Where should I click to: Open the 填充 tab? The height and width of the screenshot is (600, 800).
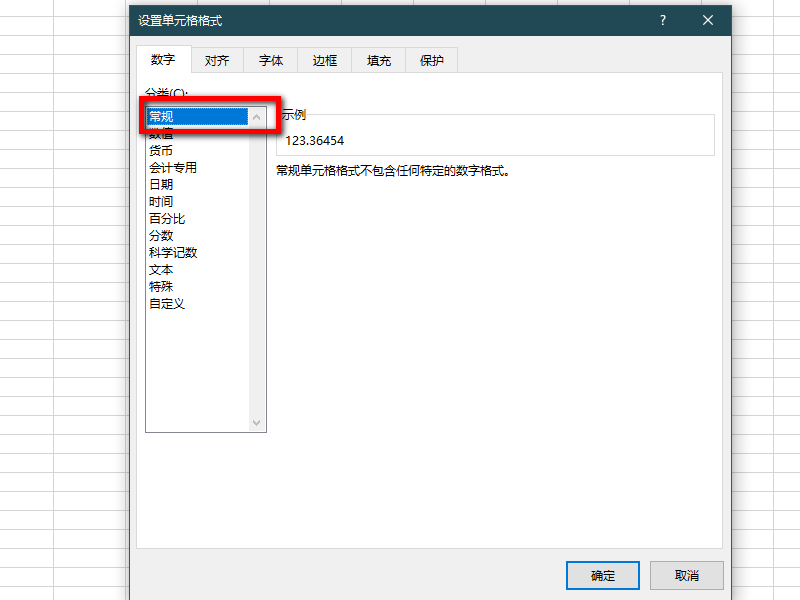tap(379, 61)
